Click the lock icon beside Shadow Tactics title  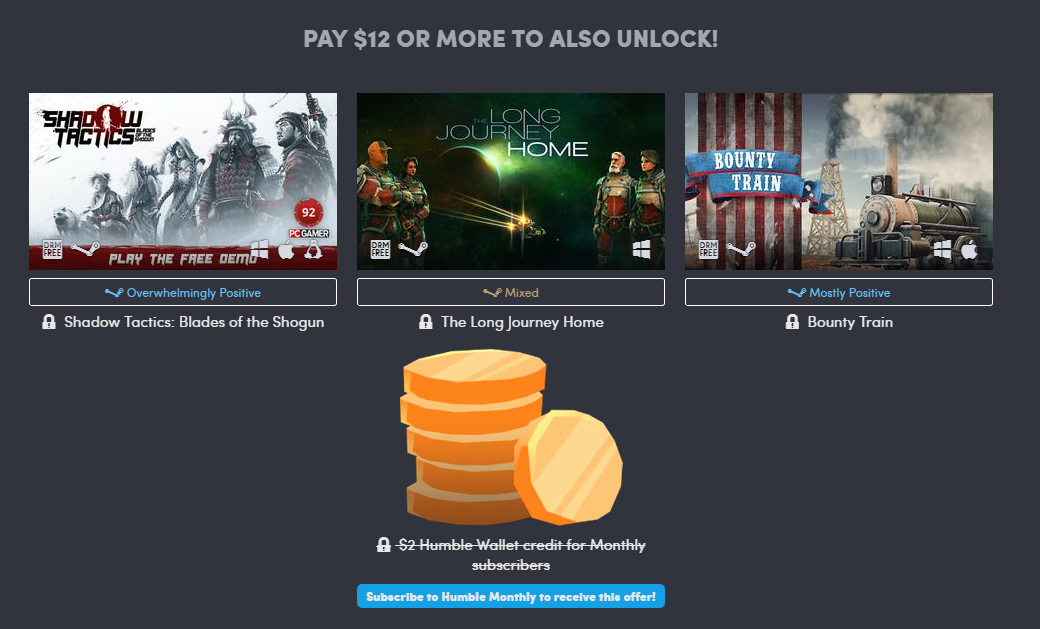[48, 322]
